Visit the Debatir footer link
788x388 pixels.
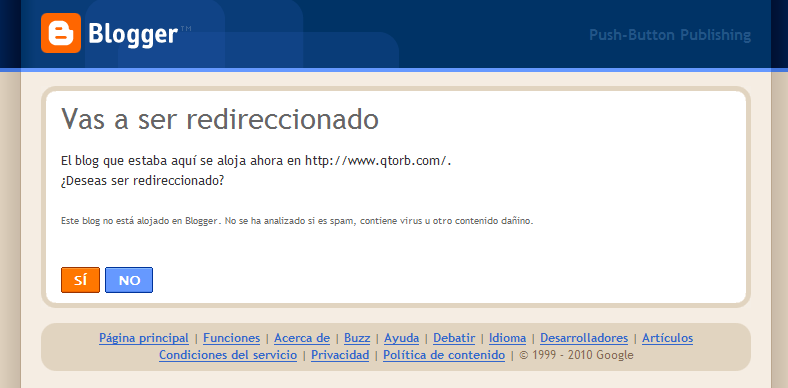coord(454,338)
